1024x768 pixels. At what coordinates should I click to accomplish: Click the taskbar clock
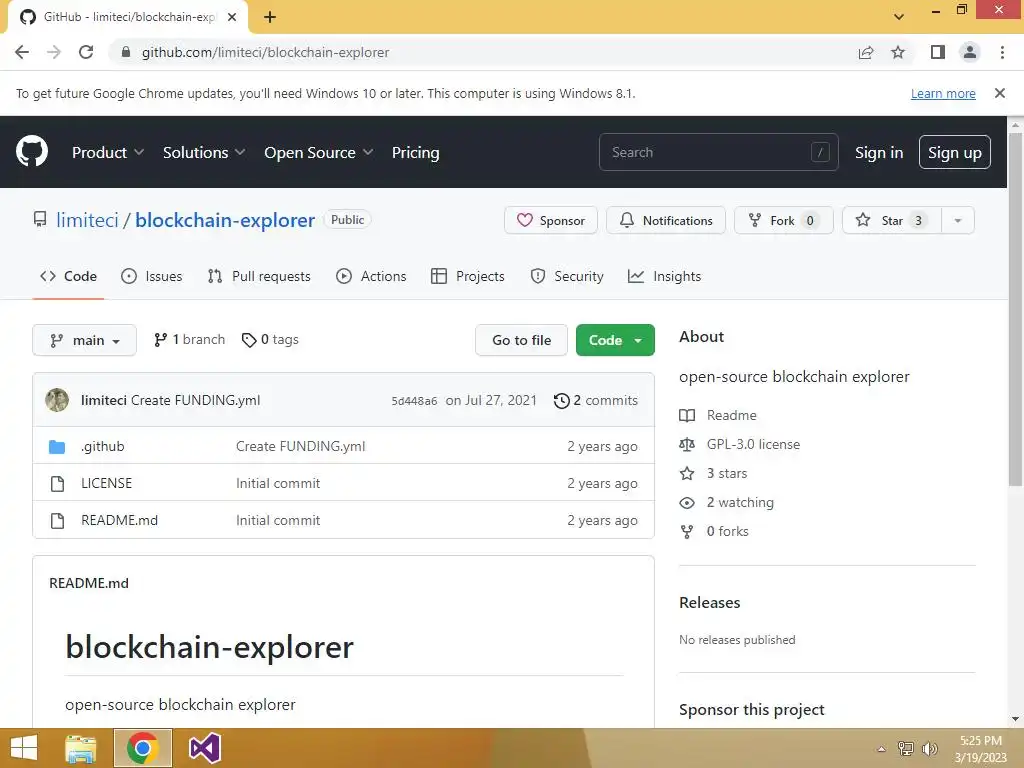980,749
